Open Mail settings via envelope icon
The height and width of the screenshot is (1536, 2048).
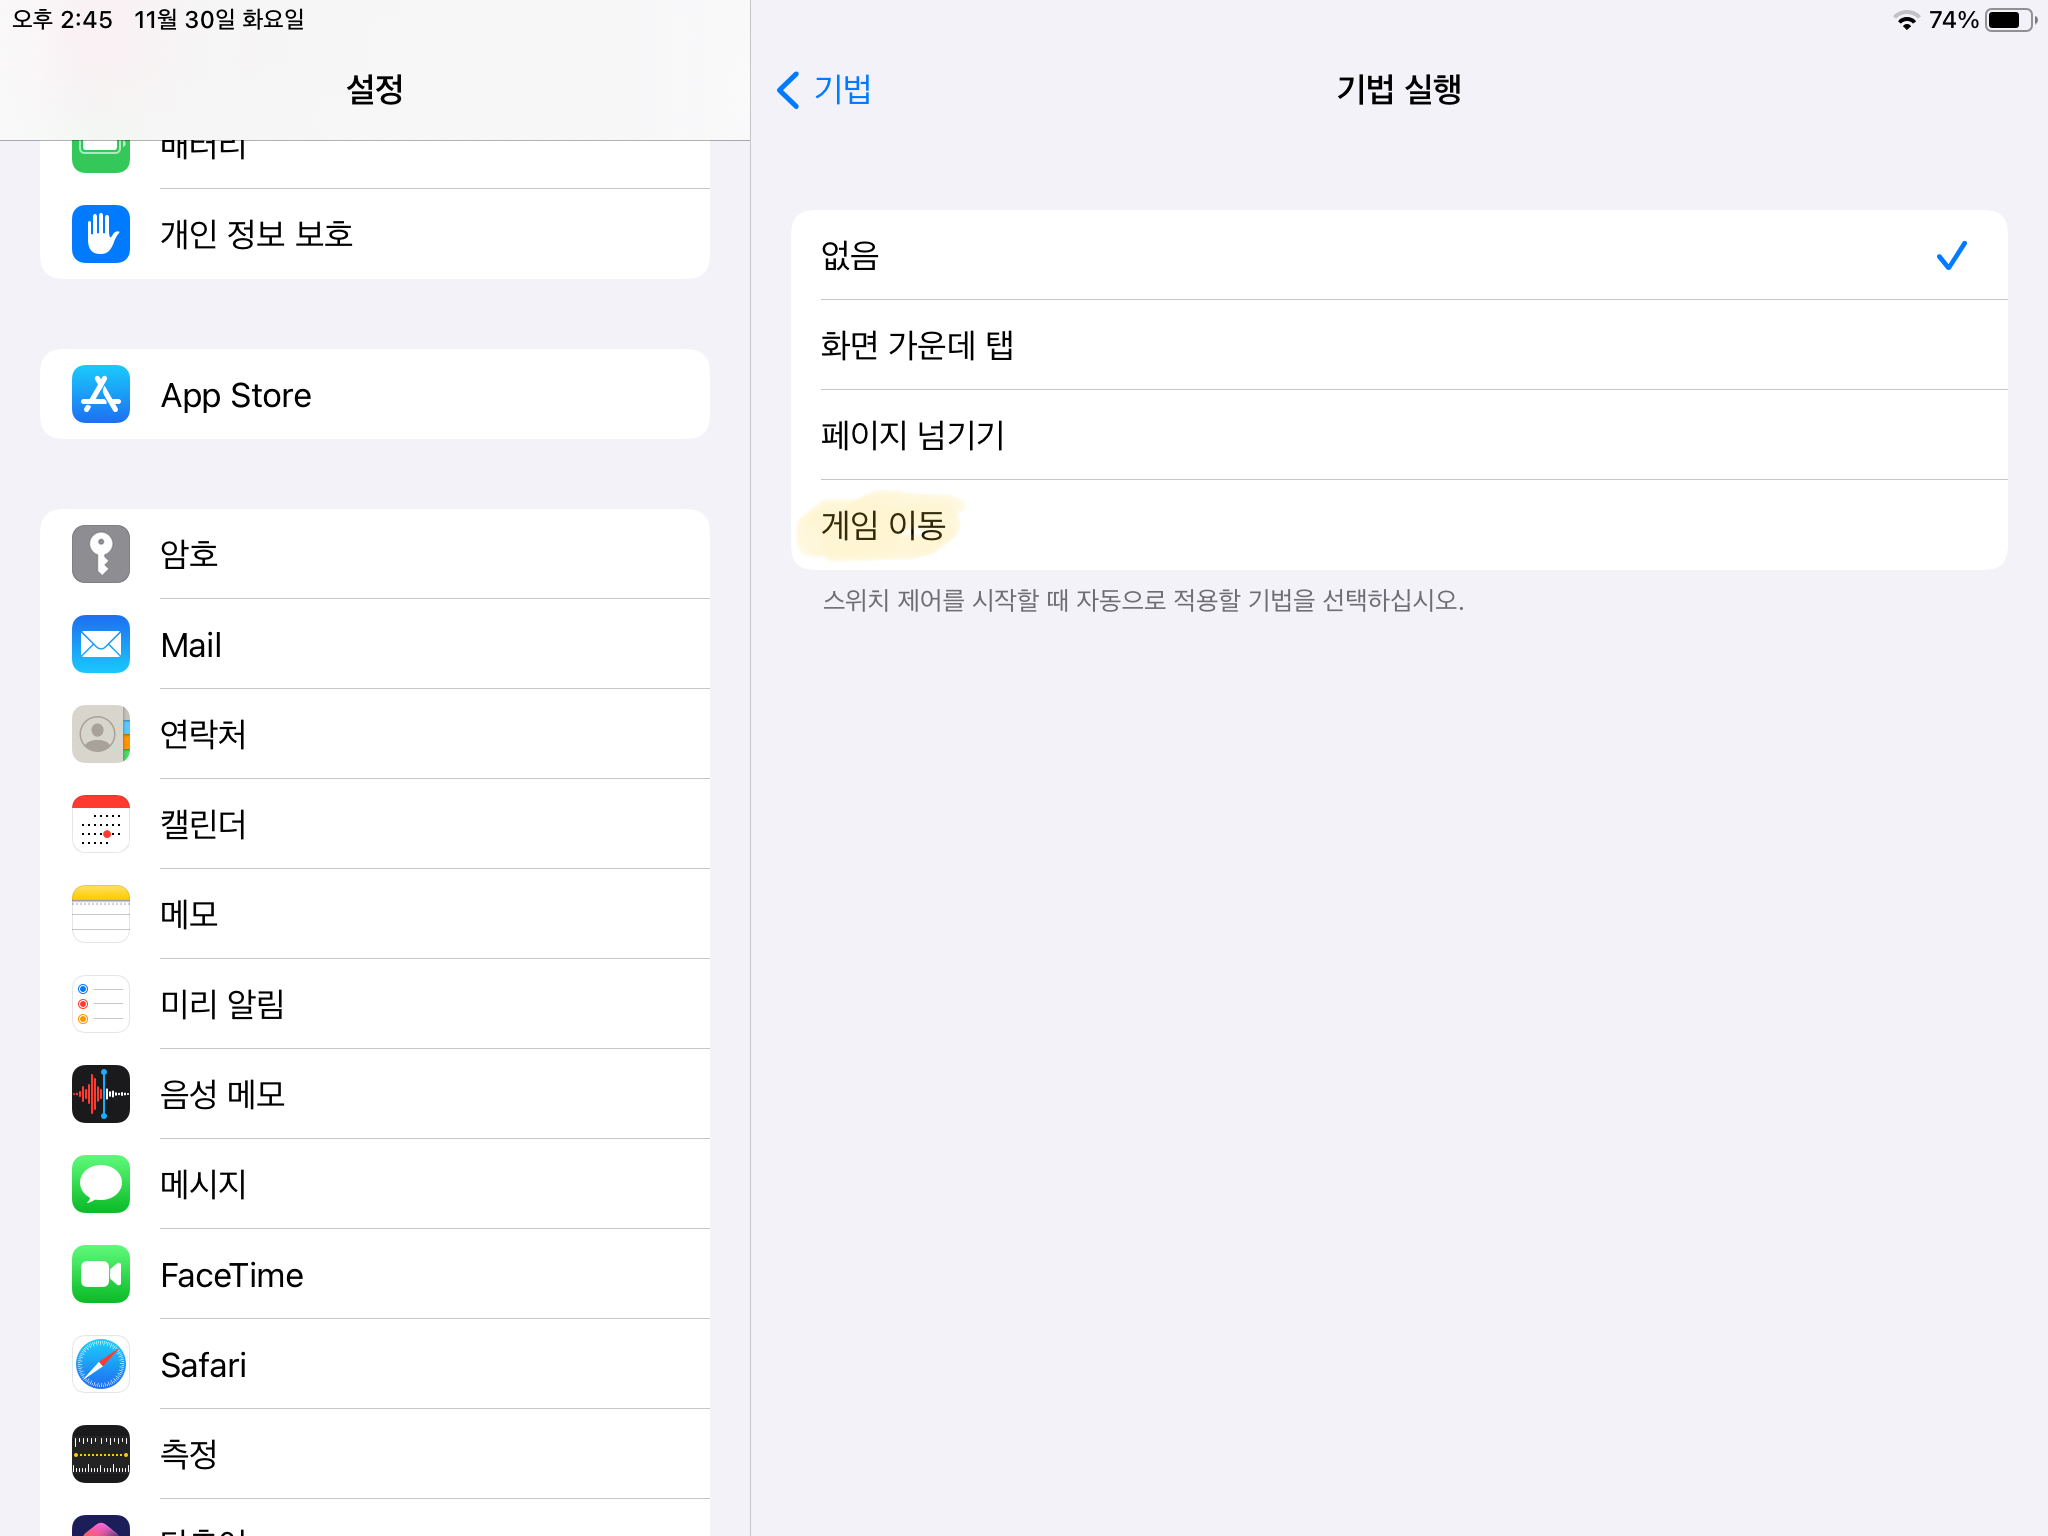tap(101, 644)
